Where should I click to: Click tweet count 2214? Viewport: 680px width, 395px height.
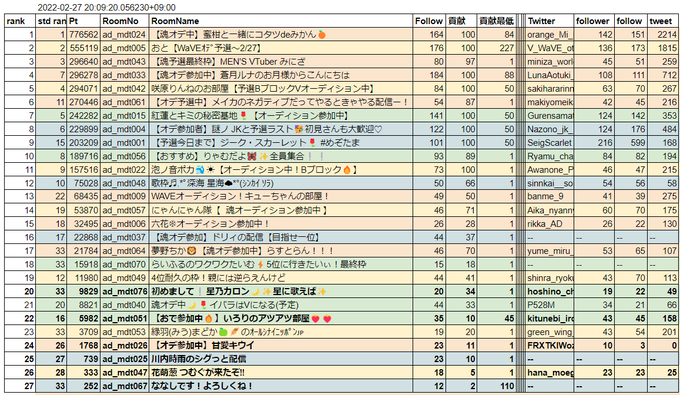click(x=667, y=35)
